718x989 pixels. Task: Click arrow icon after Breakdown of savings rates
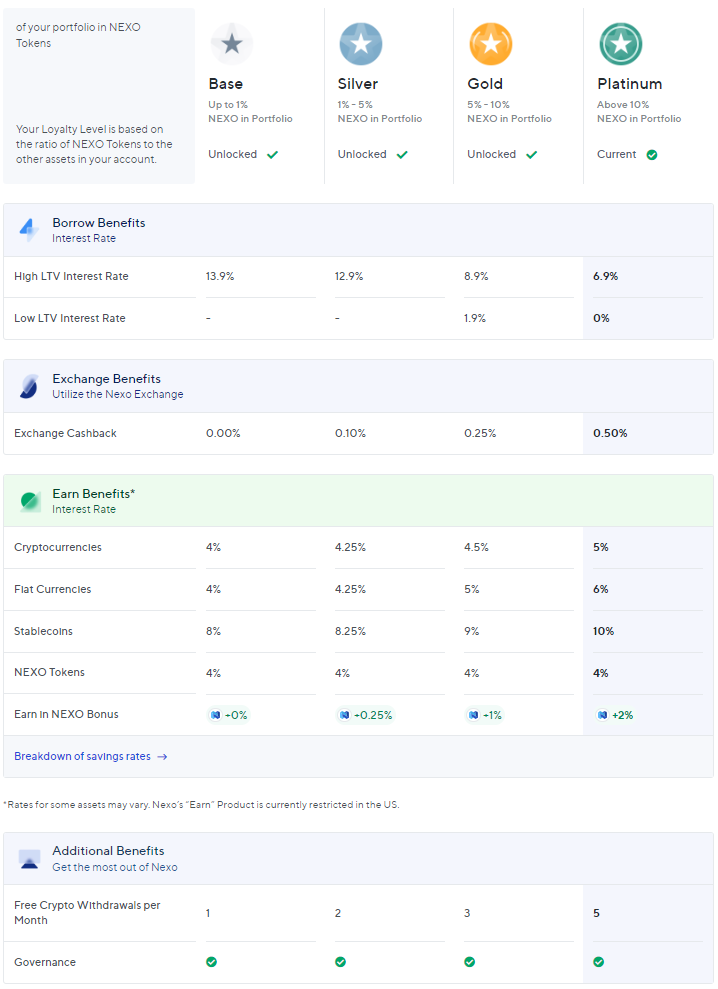[162, 757]
